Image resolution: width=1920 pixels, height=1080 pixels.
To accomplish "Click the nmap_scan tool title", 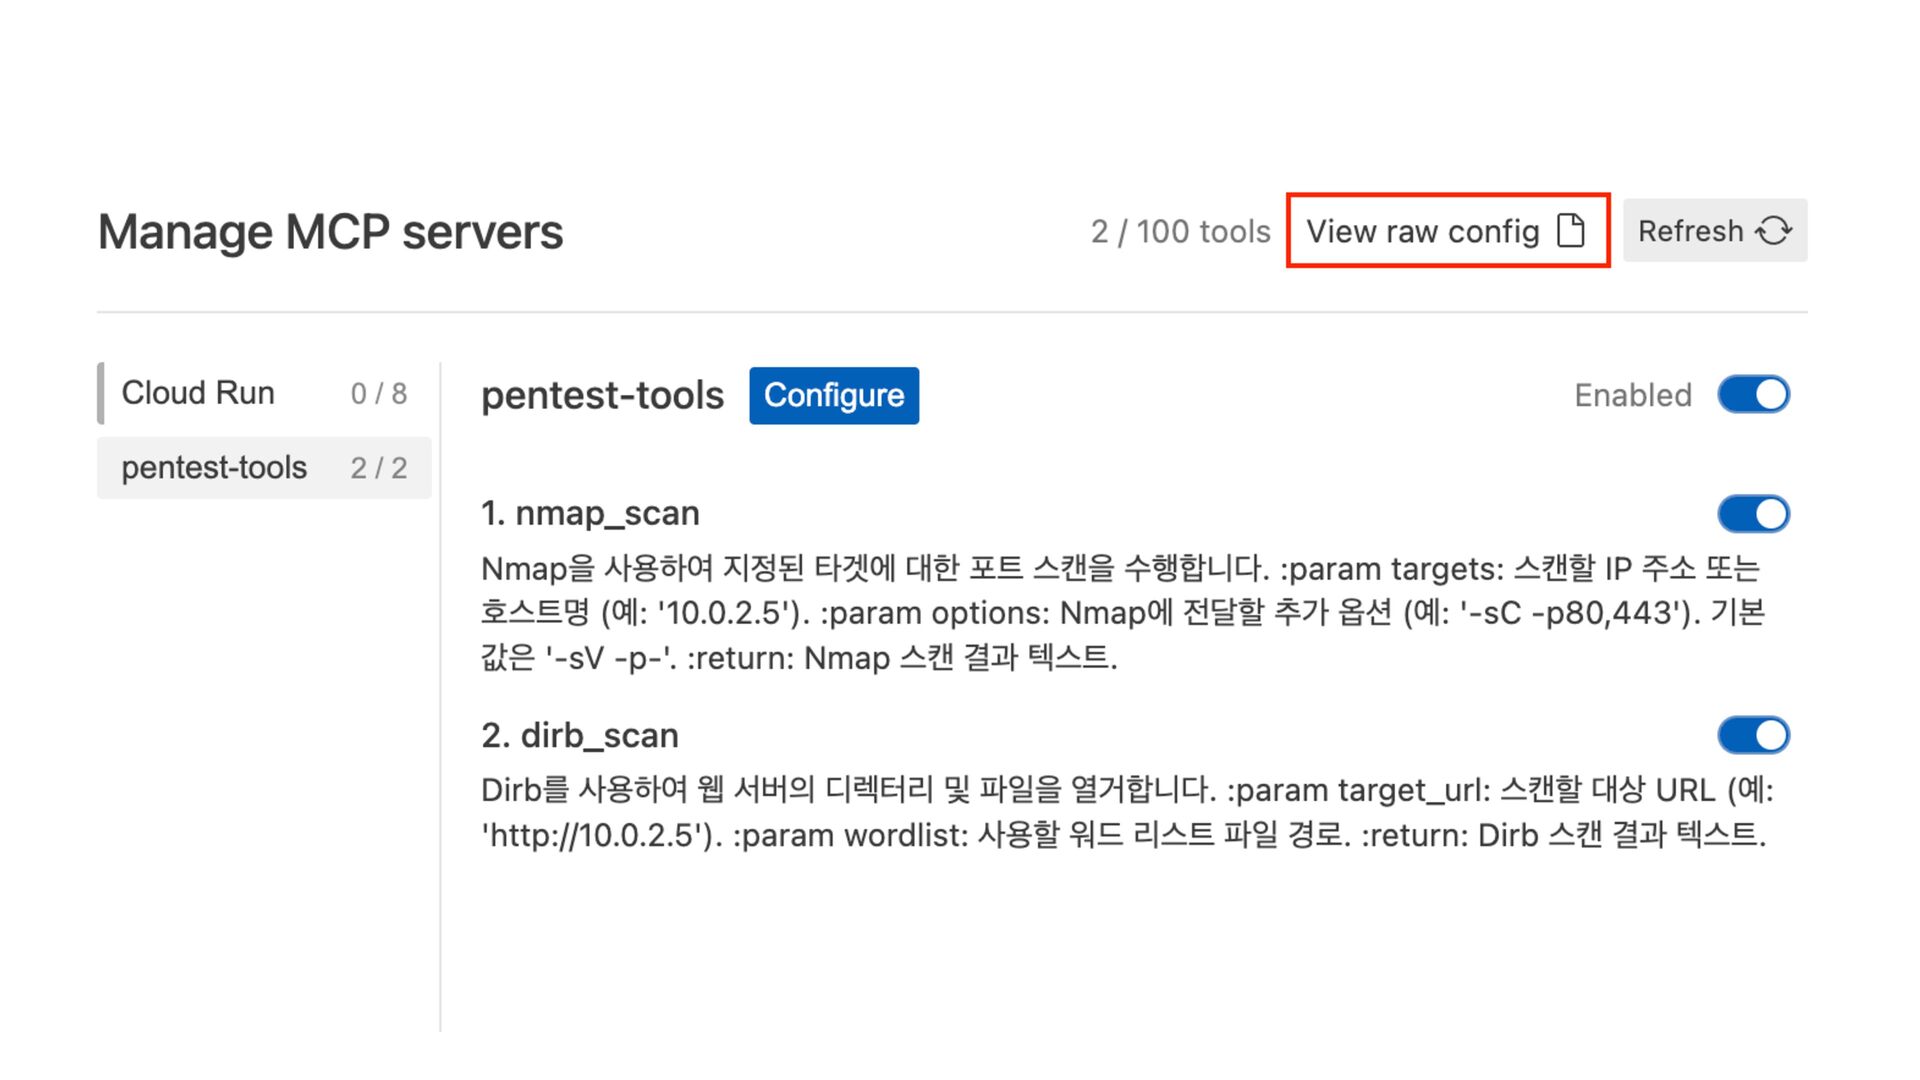I will click(x=590, y=514).
